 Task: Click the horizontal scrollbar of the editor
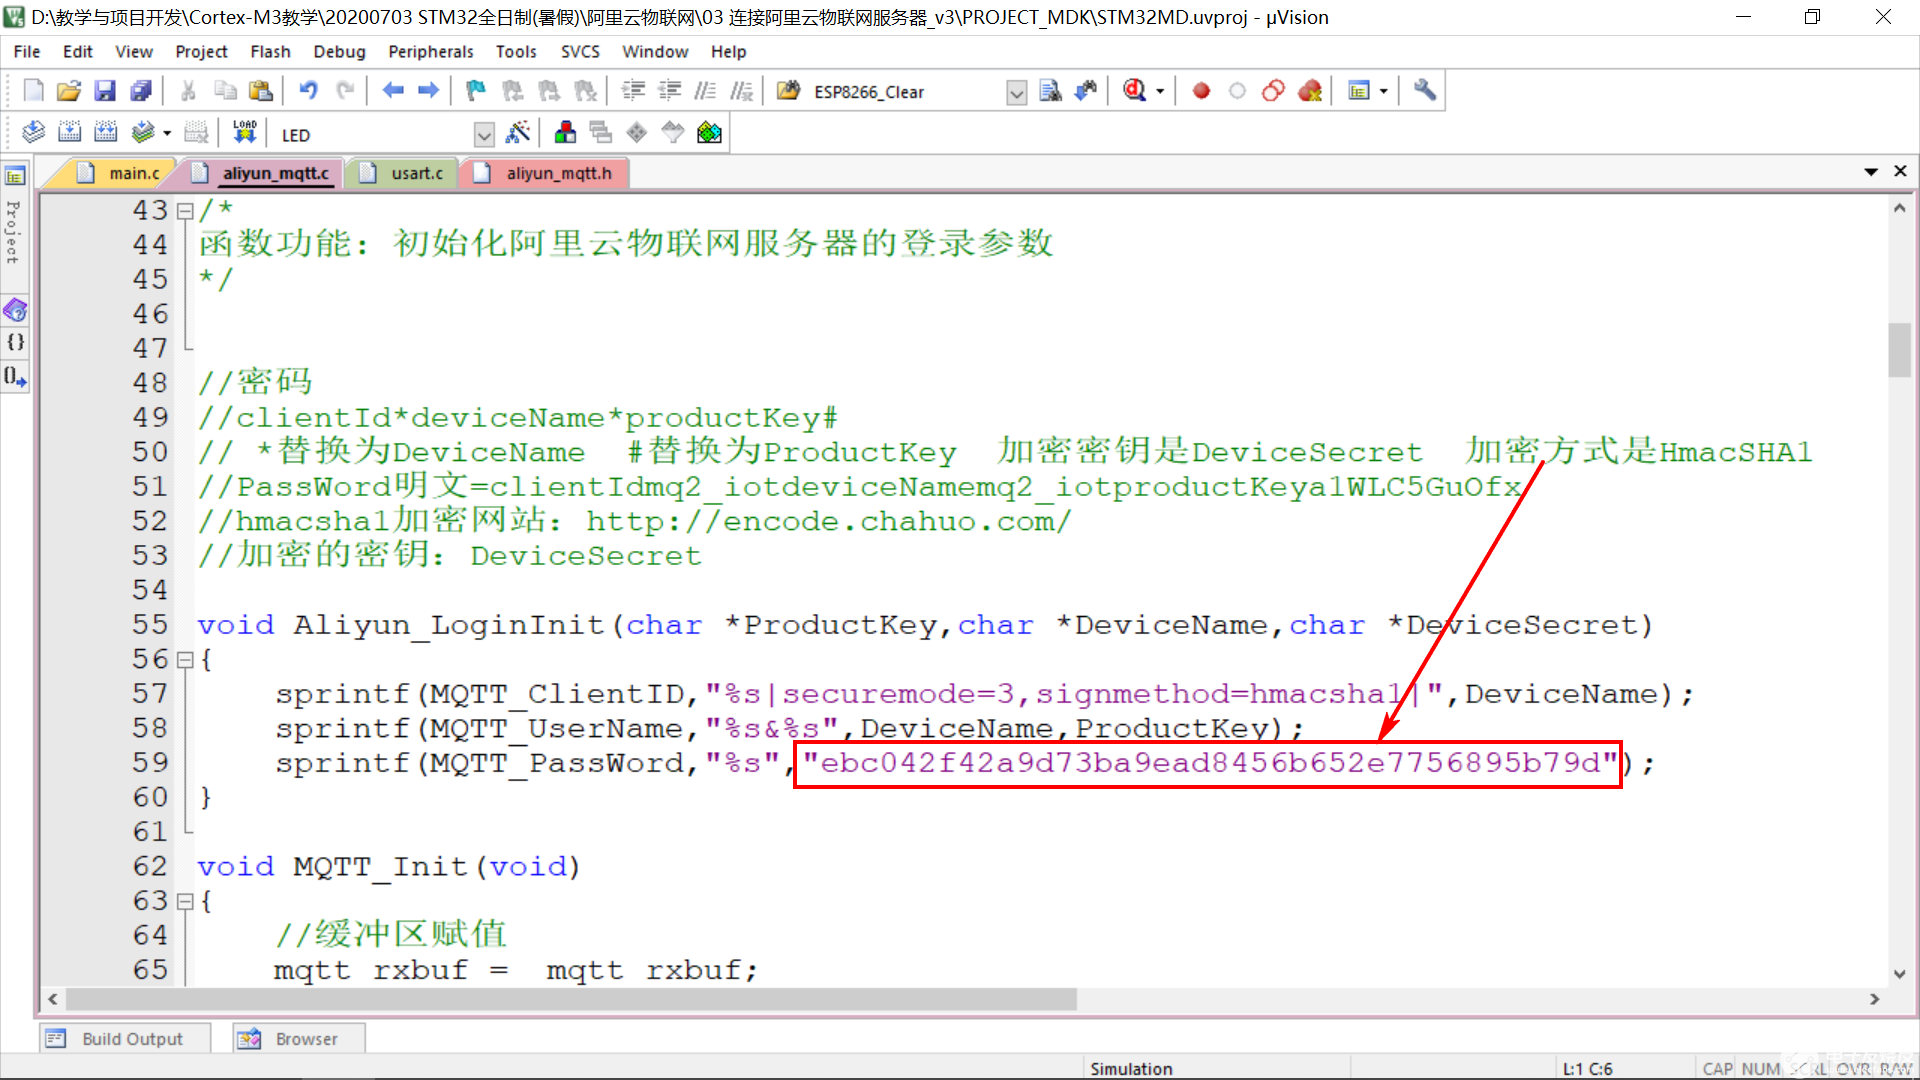pos(570,999)
